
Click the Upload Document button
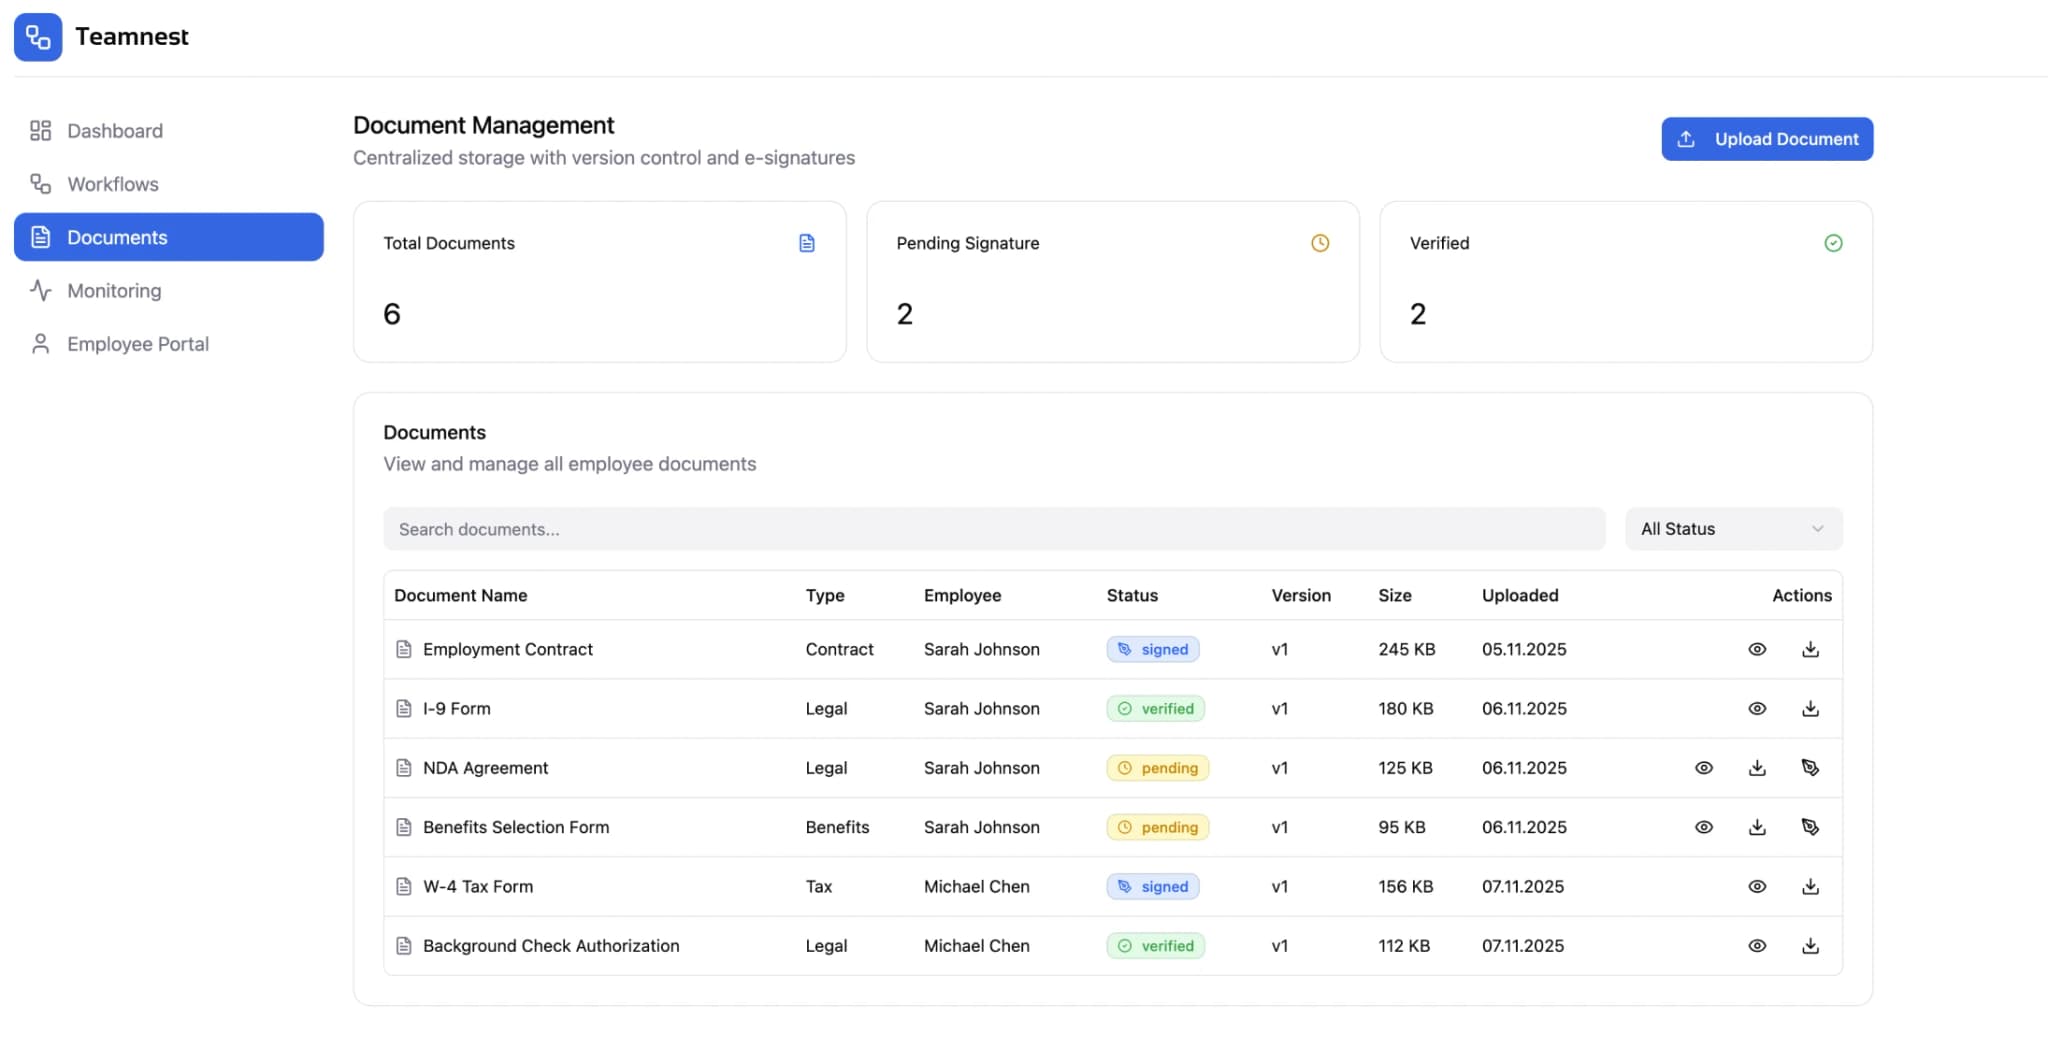[x=1766, y=138]
